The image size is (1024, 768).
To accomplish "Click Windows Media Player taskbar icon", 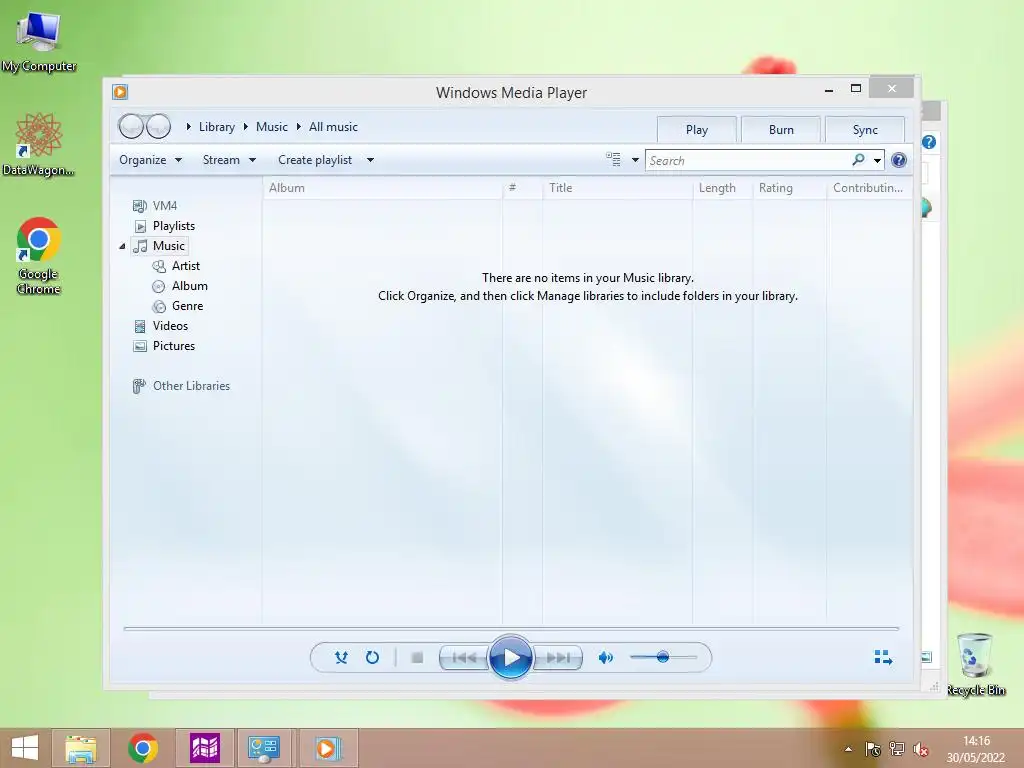I will point(328,748).
